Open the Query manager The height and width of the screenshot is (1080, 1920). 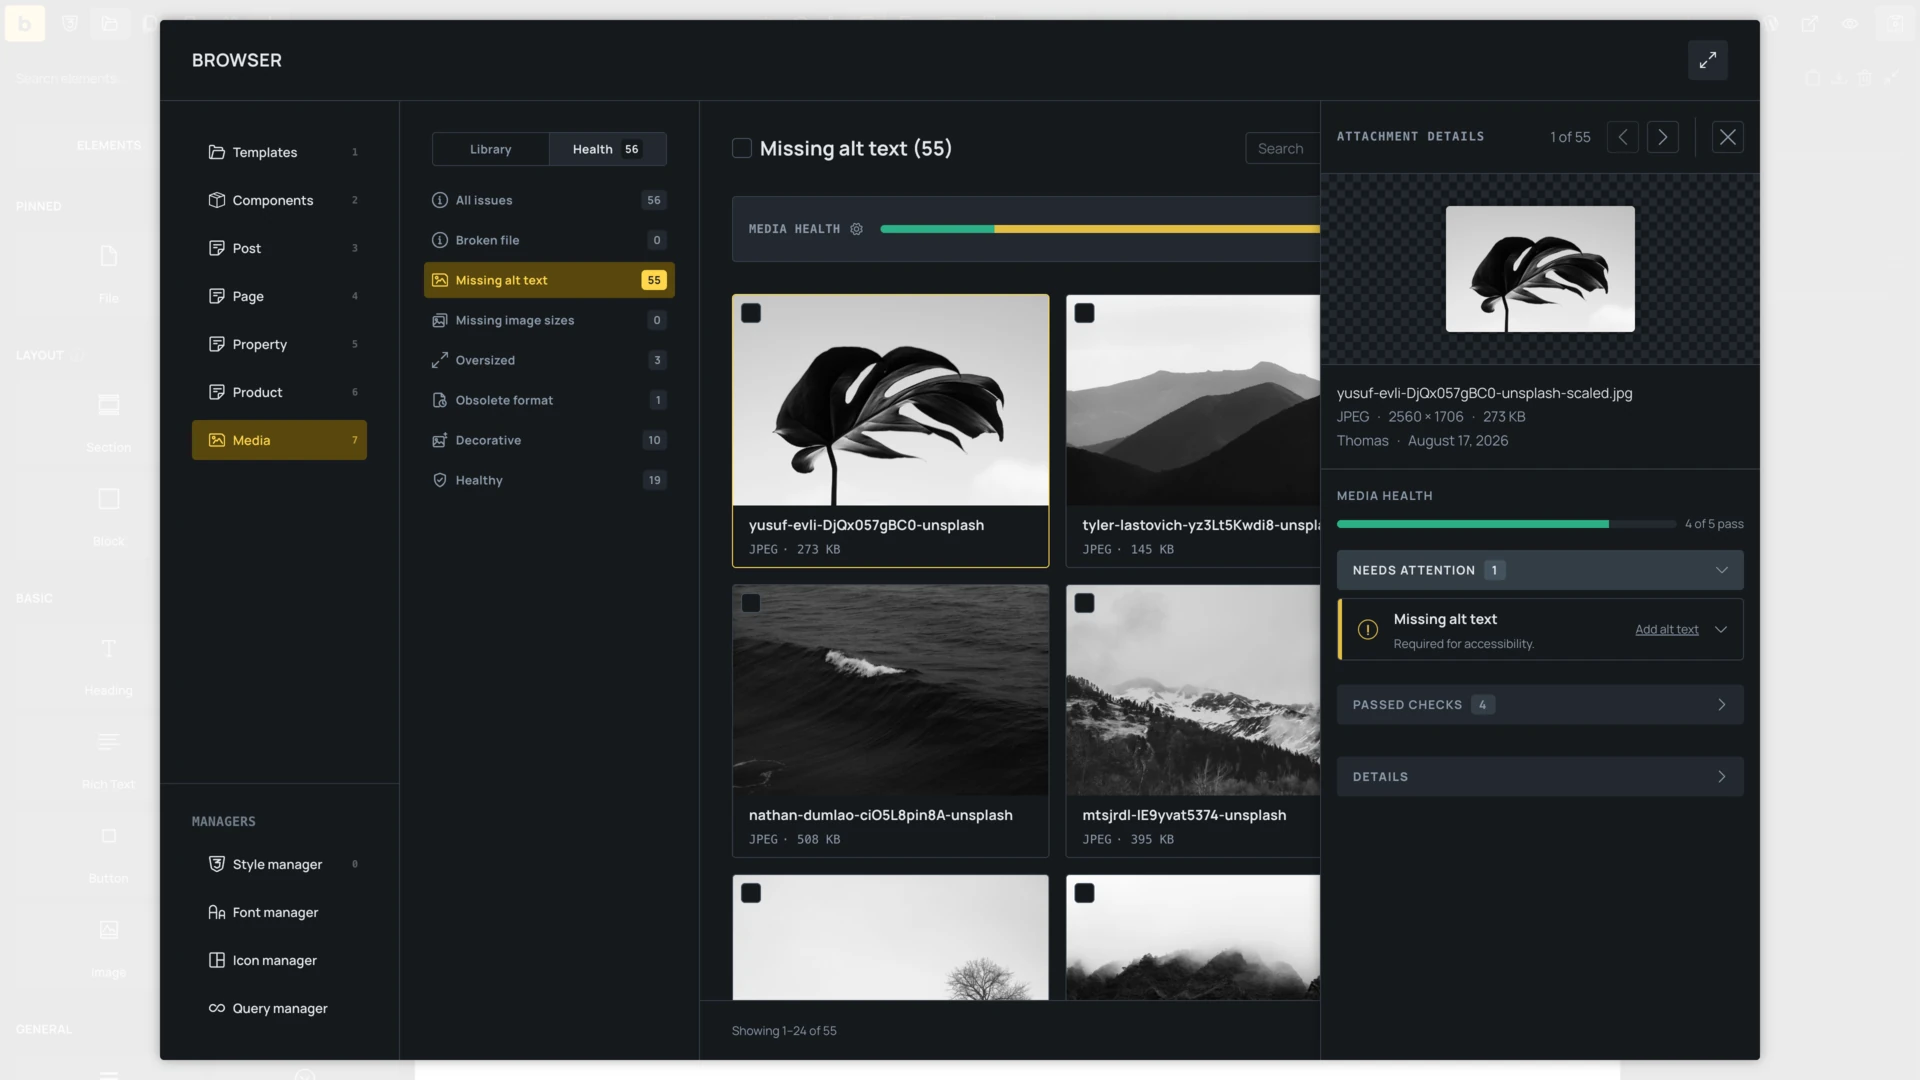[x=279, y=1008]
